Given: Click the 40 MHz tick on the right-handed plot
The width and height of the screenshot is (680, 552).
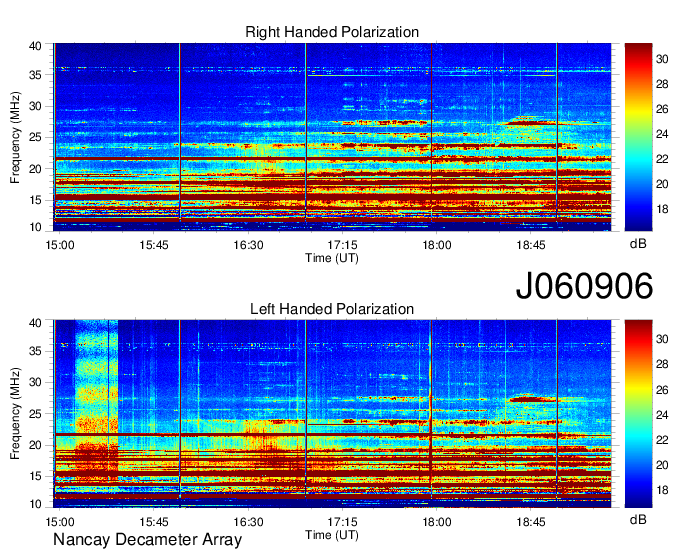Looking at the screenshot, I should click(35, 46).
